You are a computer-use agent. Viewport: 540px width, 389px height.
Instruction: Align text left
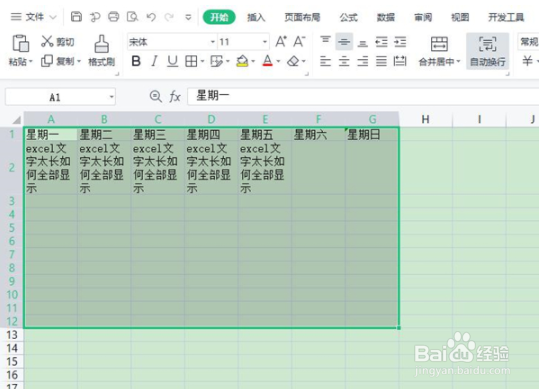tap(325, 61)
